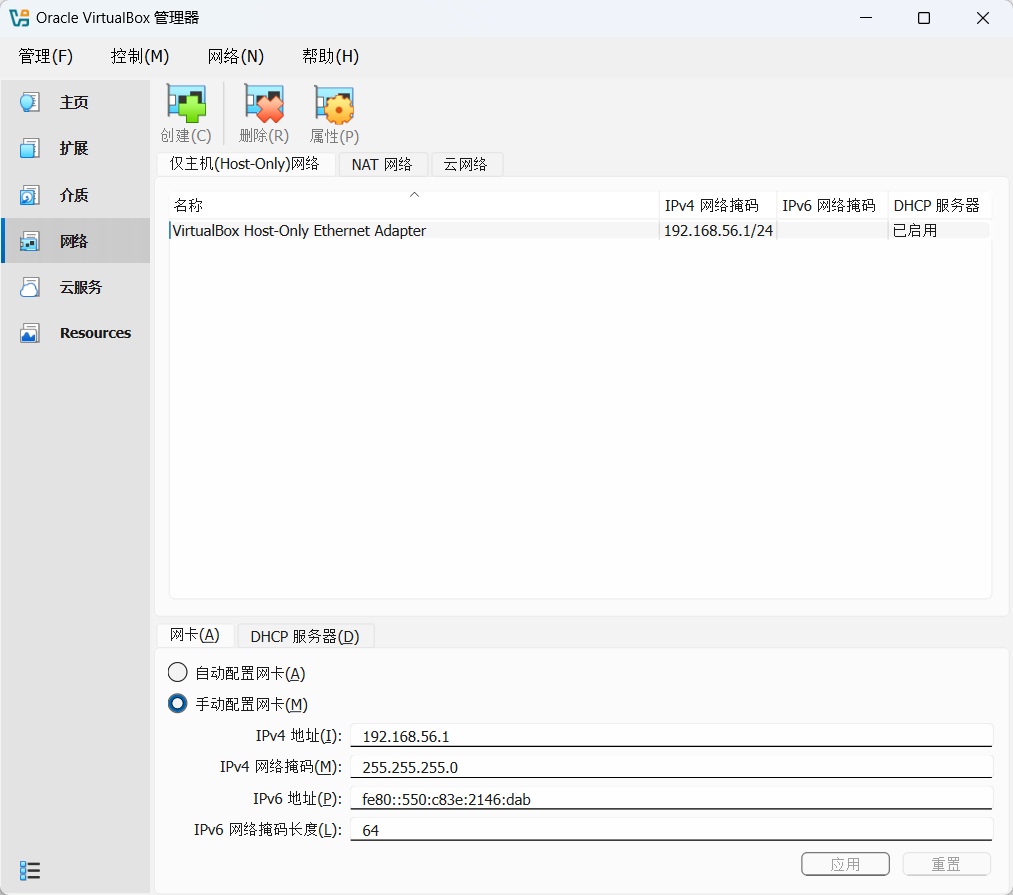Click the DHCP 服务器 column header
Viewport: 1013px width, 895px height.
tap(939, 205)
